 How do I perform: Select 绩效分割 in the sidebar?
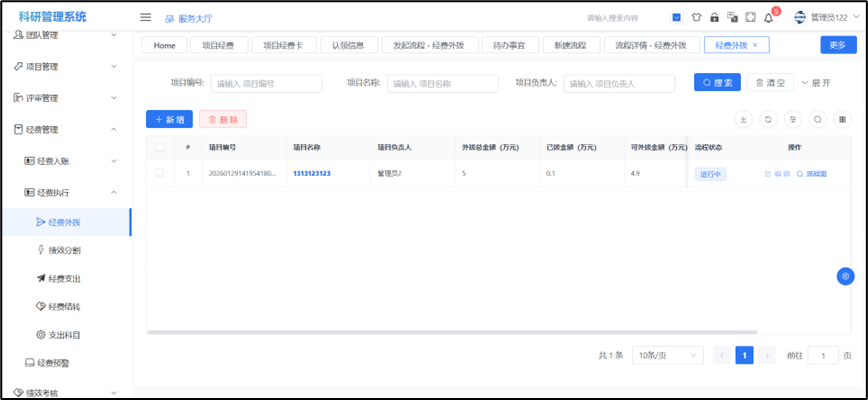pyautogui.click(x=65, y=250)
